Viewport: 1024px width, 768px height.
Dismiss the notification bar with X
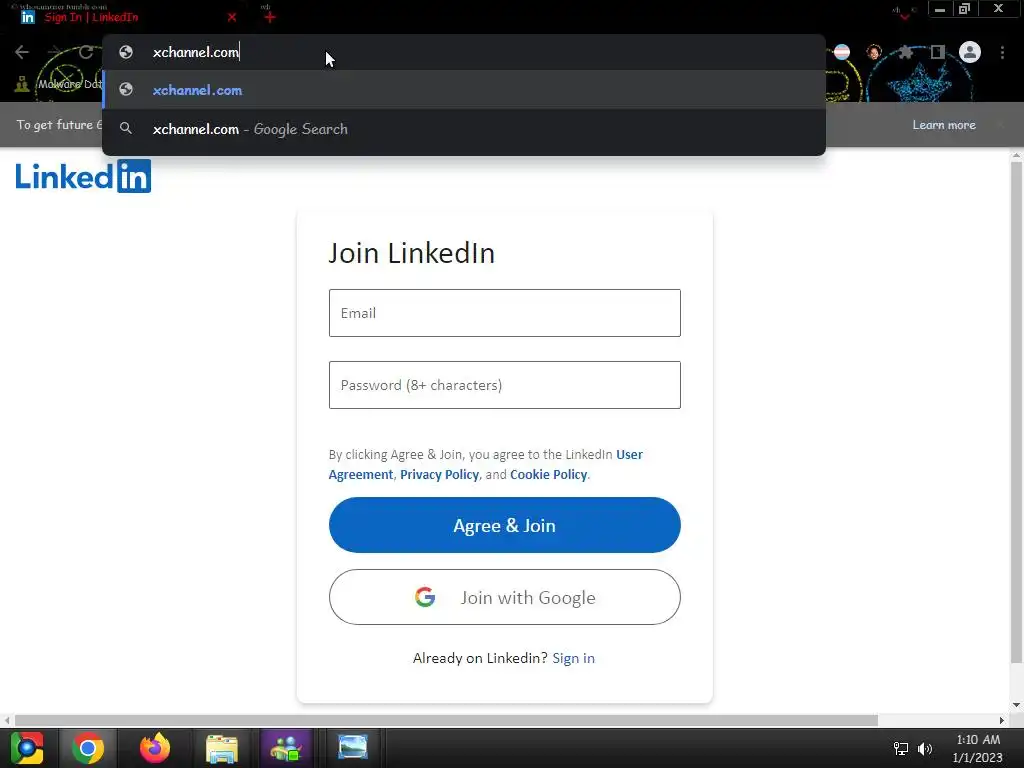[x=1000, y=125]
